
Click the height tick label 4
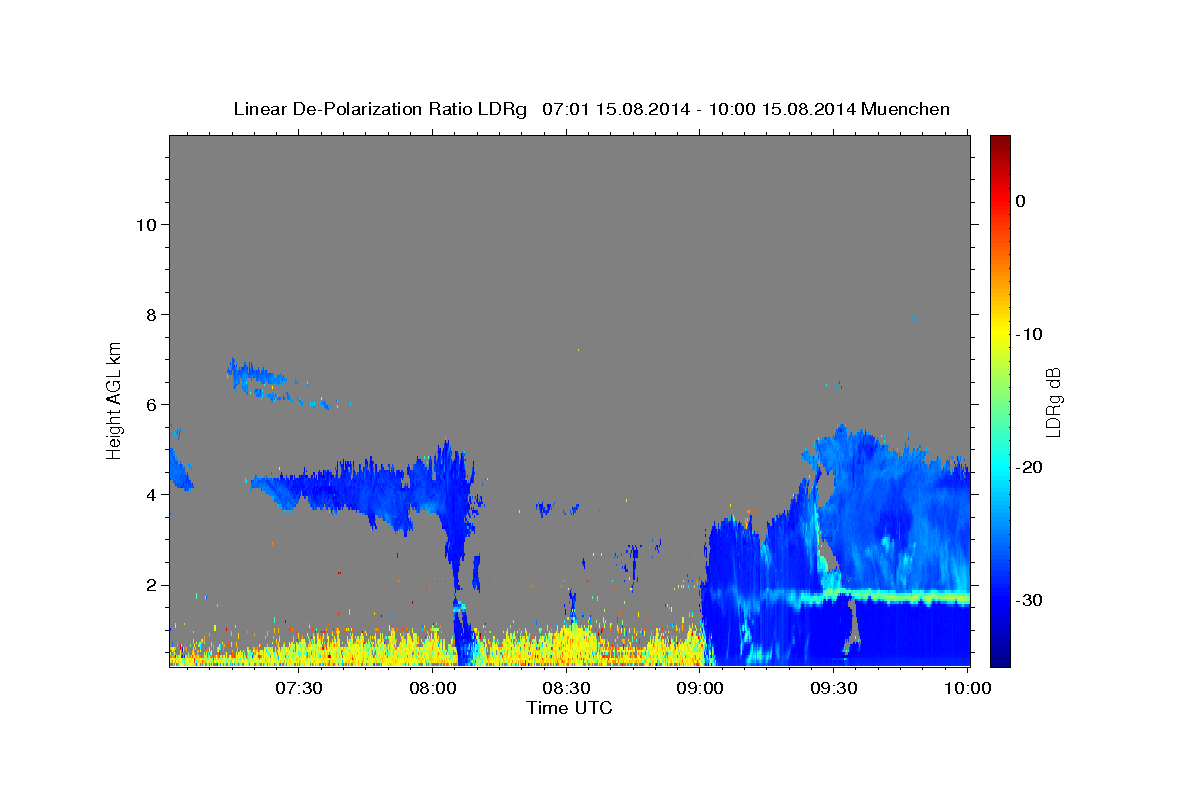tap(151, 495)
